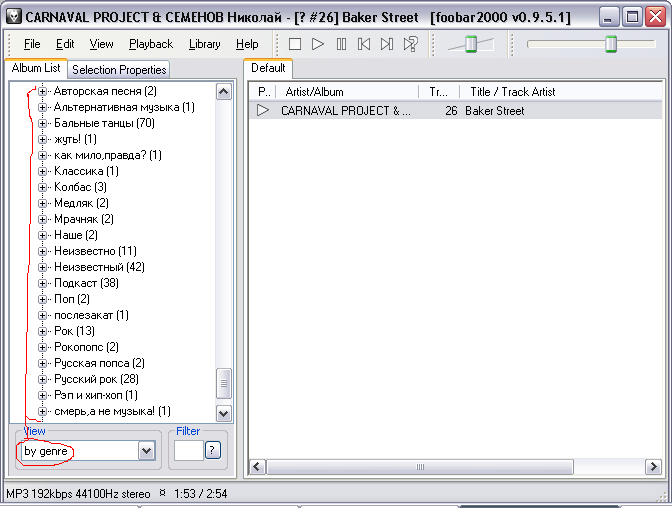
Task: Play a random track
Action: [411, 44]
